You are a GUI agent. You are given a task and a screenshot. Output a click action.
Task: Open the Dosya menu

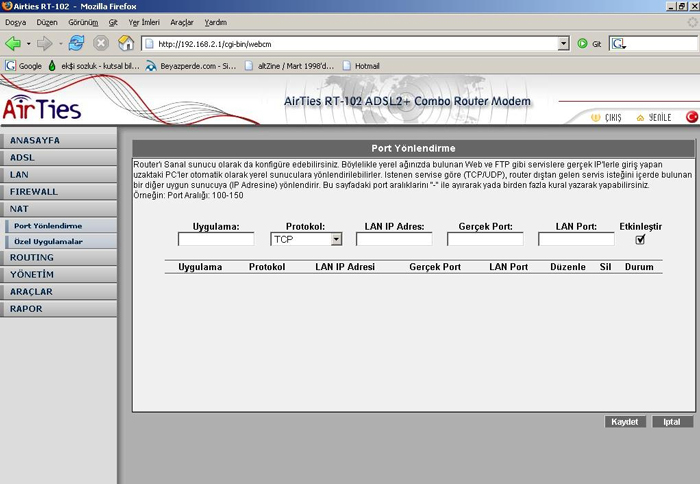16,22
